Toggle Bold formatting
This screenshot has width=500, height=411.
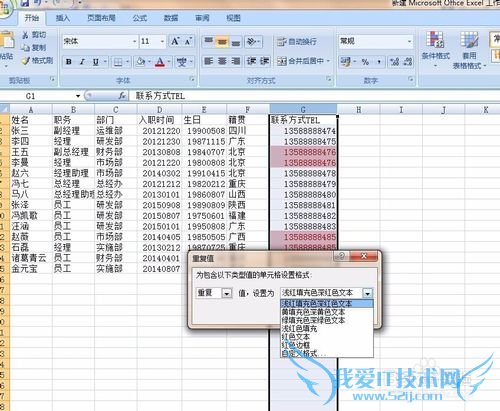[69, 62]
